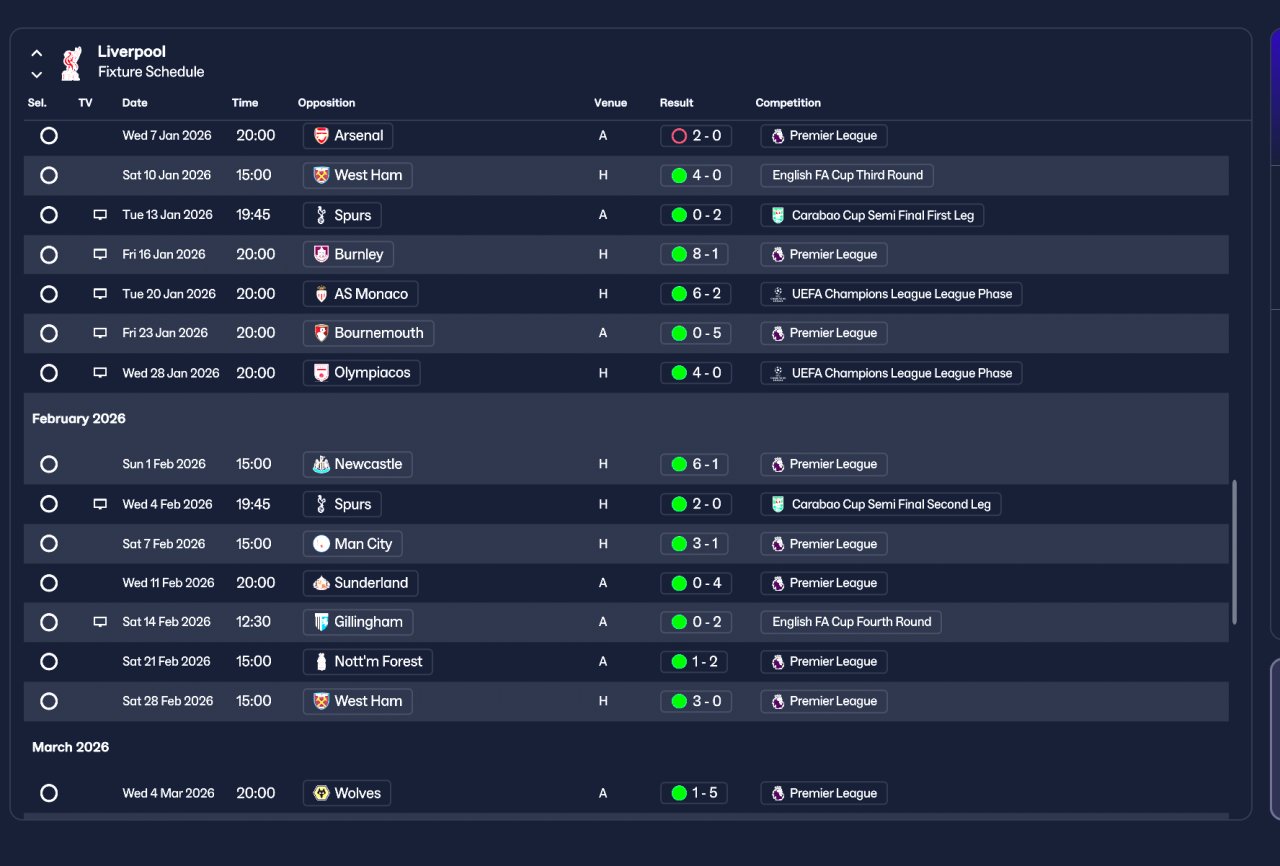Select the Olympiacos fixture radio button
This screenshot has height=866, width=1280.
click(x=49, y=373)
